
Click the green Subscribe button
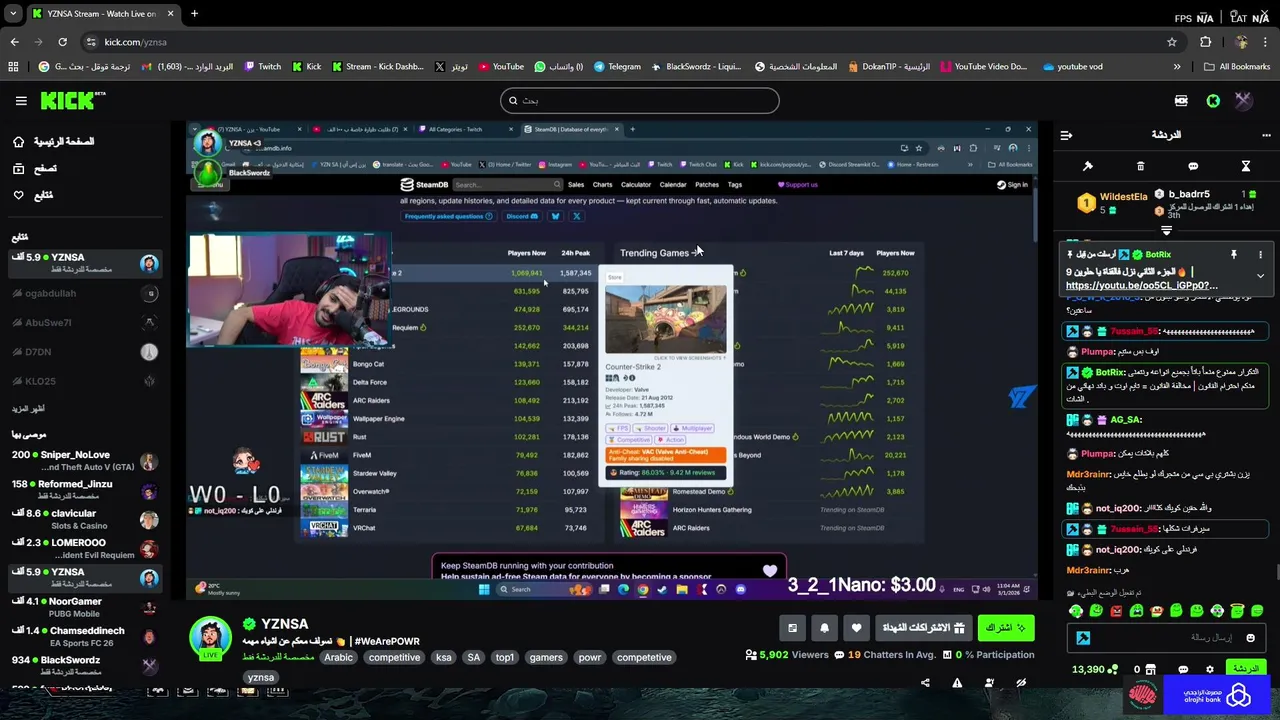(1006, 628)
